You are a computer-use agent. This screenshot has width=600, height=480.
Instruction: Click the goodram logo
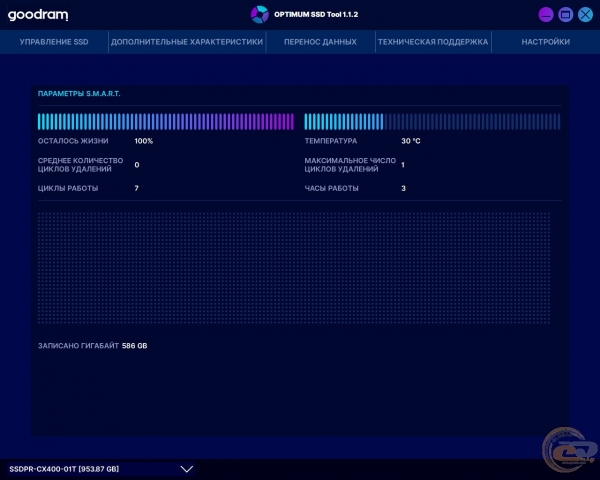(38, 15)
